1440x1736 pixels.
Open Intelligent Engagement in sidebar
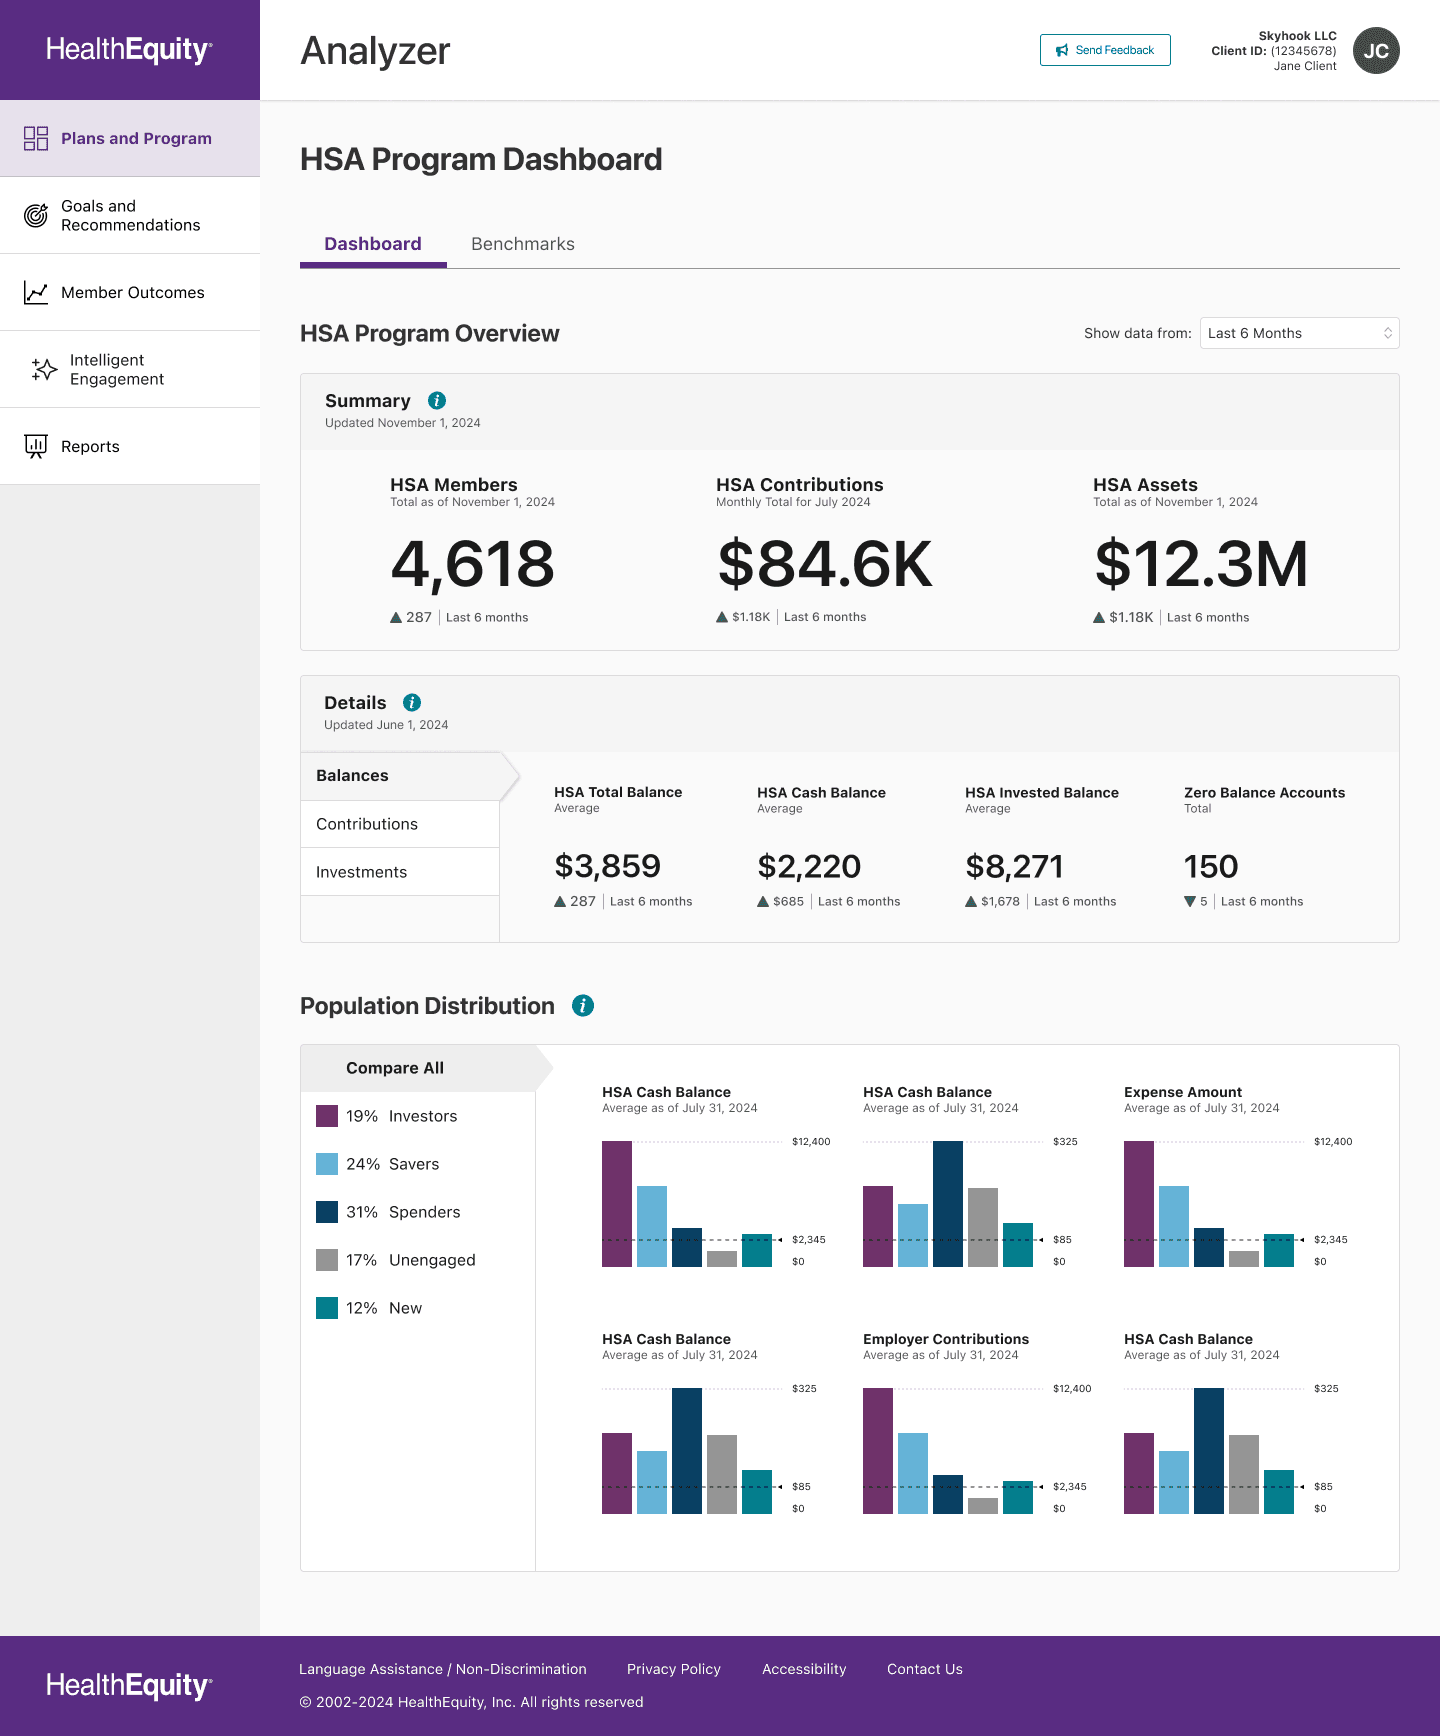tap(130, 369)
